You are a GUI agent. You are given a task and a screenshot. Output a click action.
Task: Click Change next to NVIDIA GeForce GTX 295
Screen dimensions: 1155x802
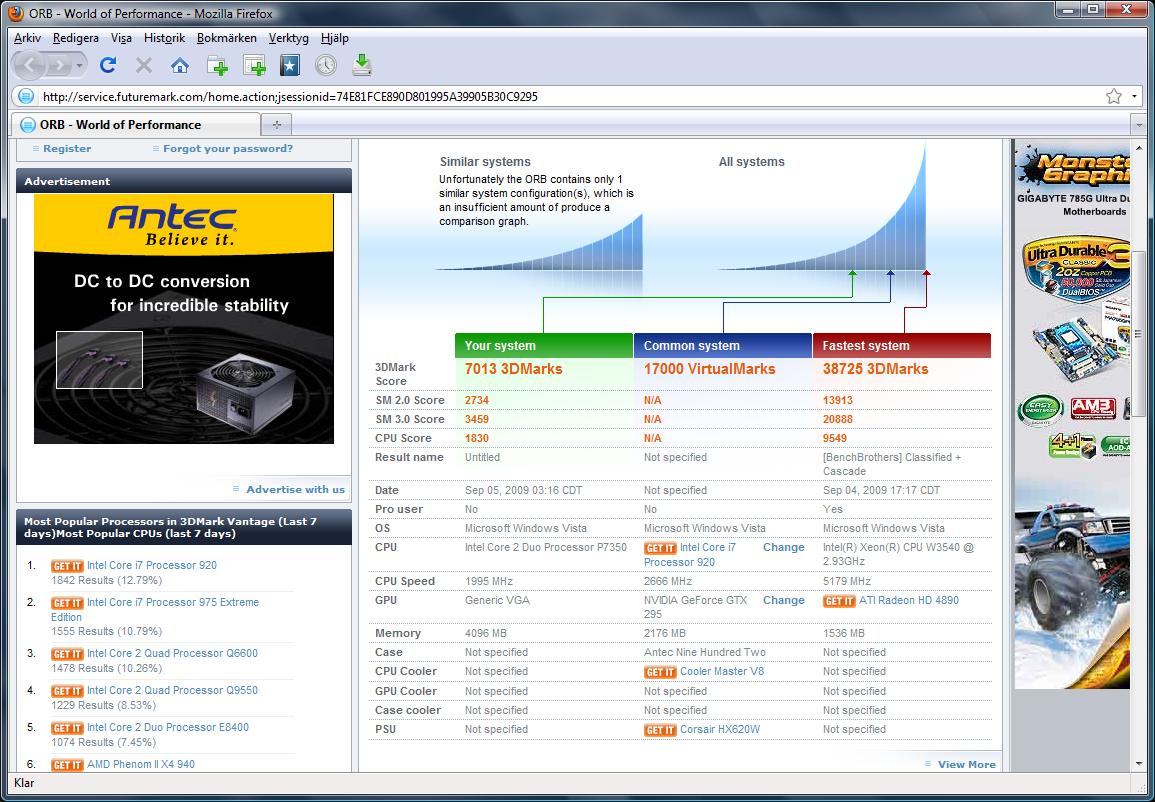784,601
